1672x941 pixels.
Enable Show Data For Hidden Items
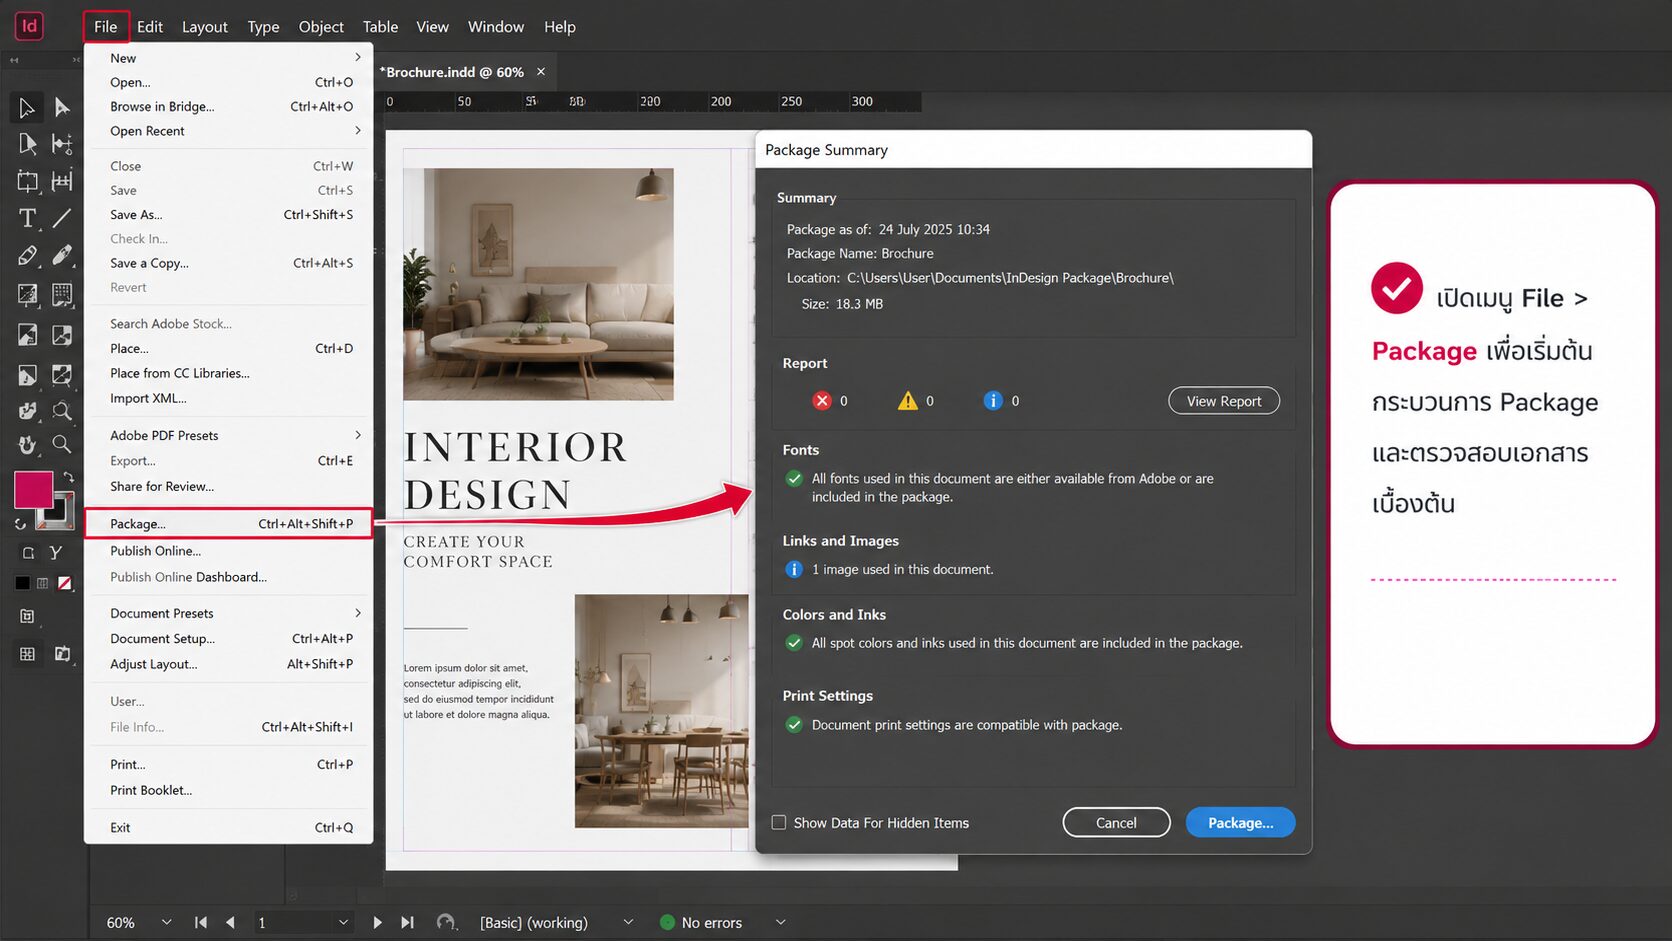(x=779, y=823)
